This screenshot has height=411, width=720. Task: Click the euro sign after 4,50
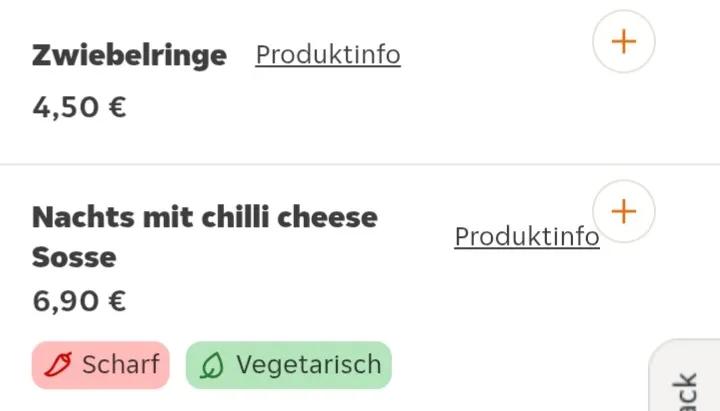(x=117, y=107)
